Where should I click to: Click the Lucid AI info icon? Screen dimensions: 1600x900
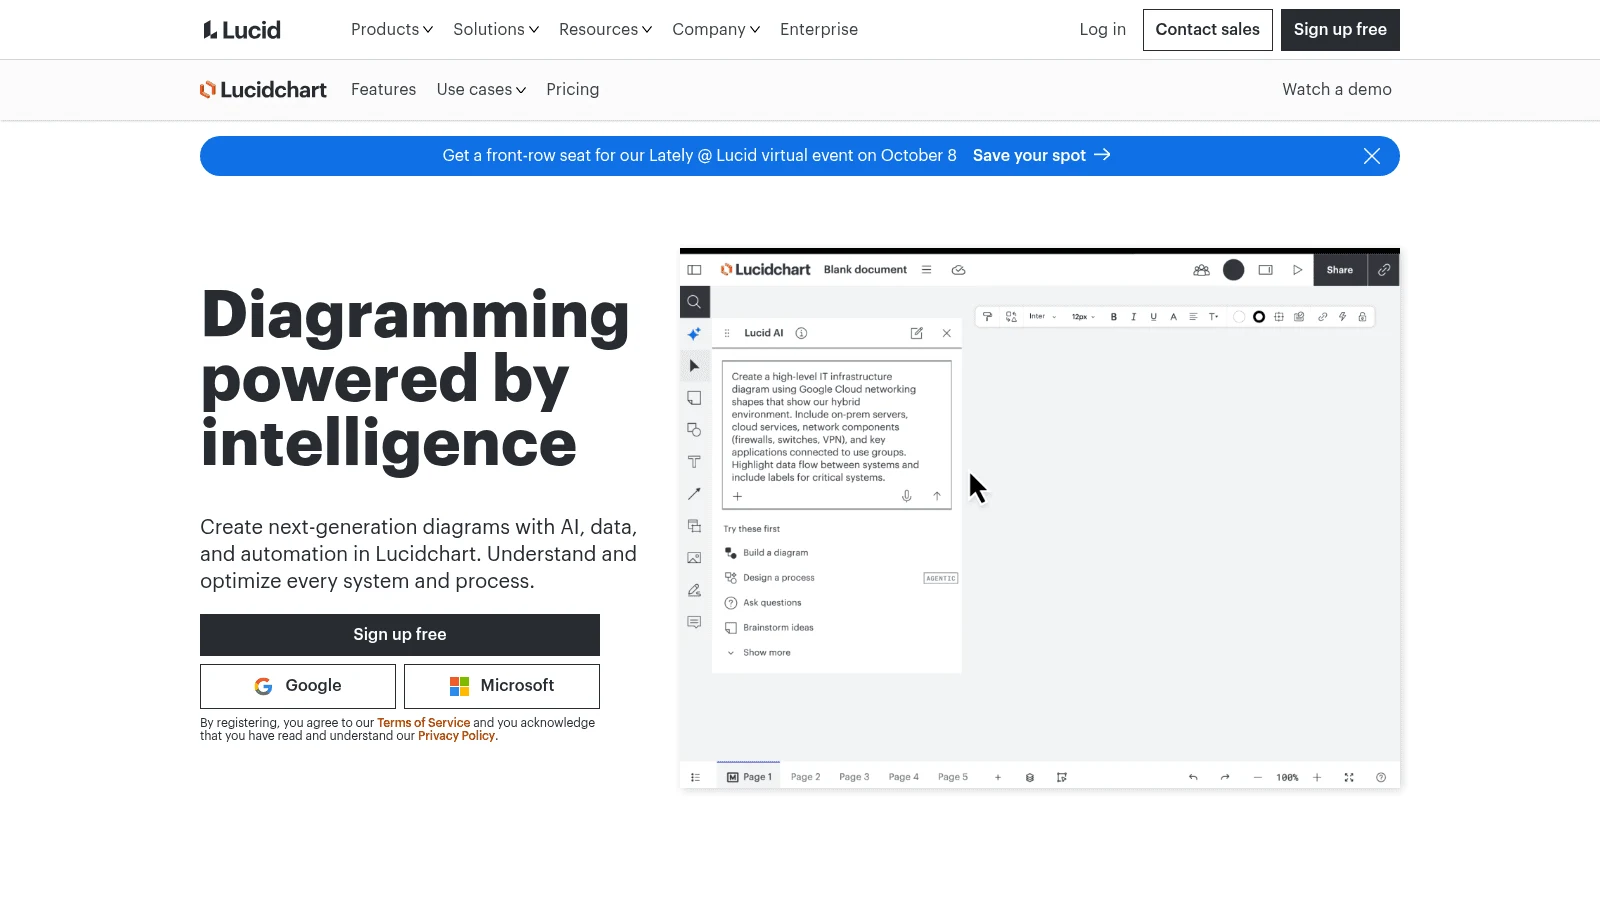click(x=801, y=333)
